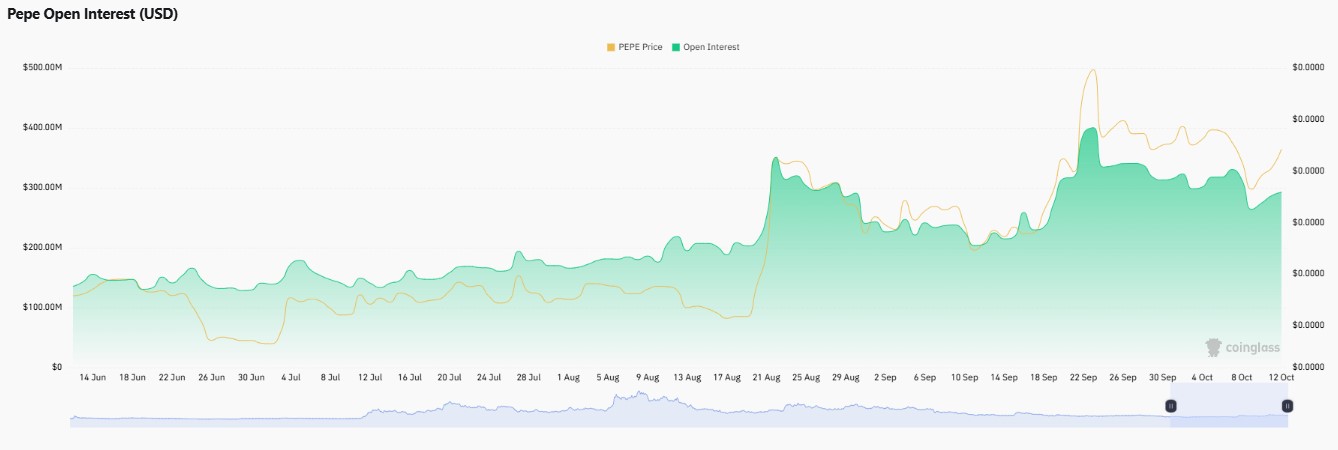
Task: Click the 26 Jun date label
Action: point(211,377)
